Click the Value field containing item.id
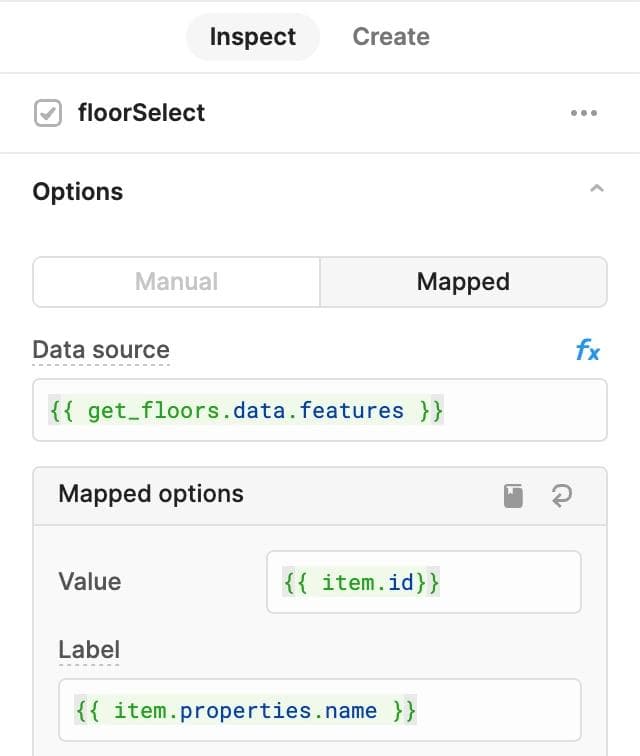This screenshot has width=640, height=756. coord(423,582)
